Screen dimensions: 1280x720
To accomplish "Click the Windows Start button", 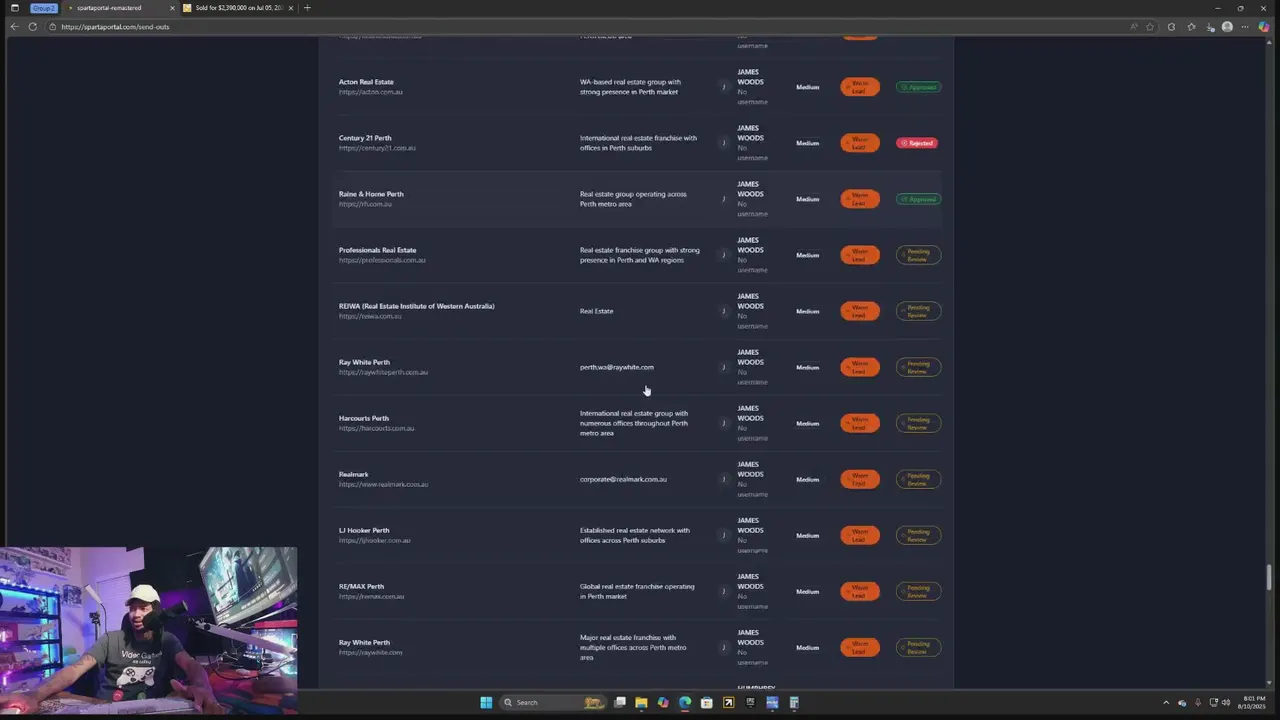I will (486, 702).
